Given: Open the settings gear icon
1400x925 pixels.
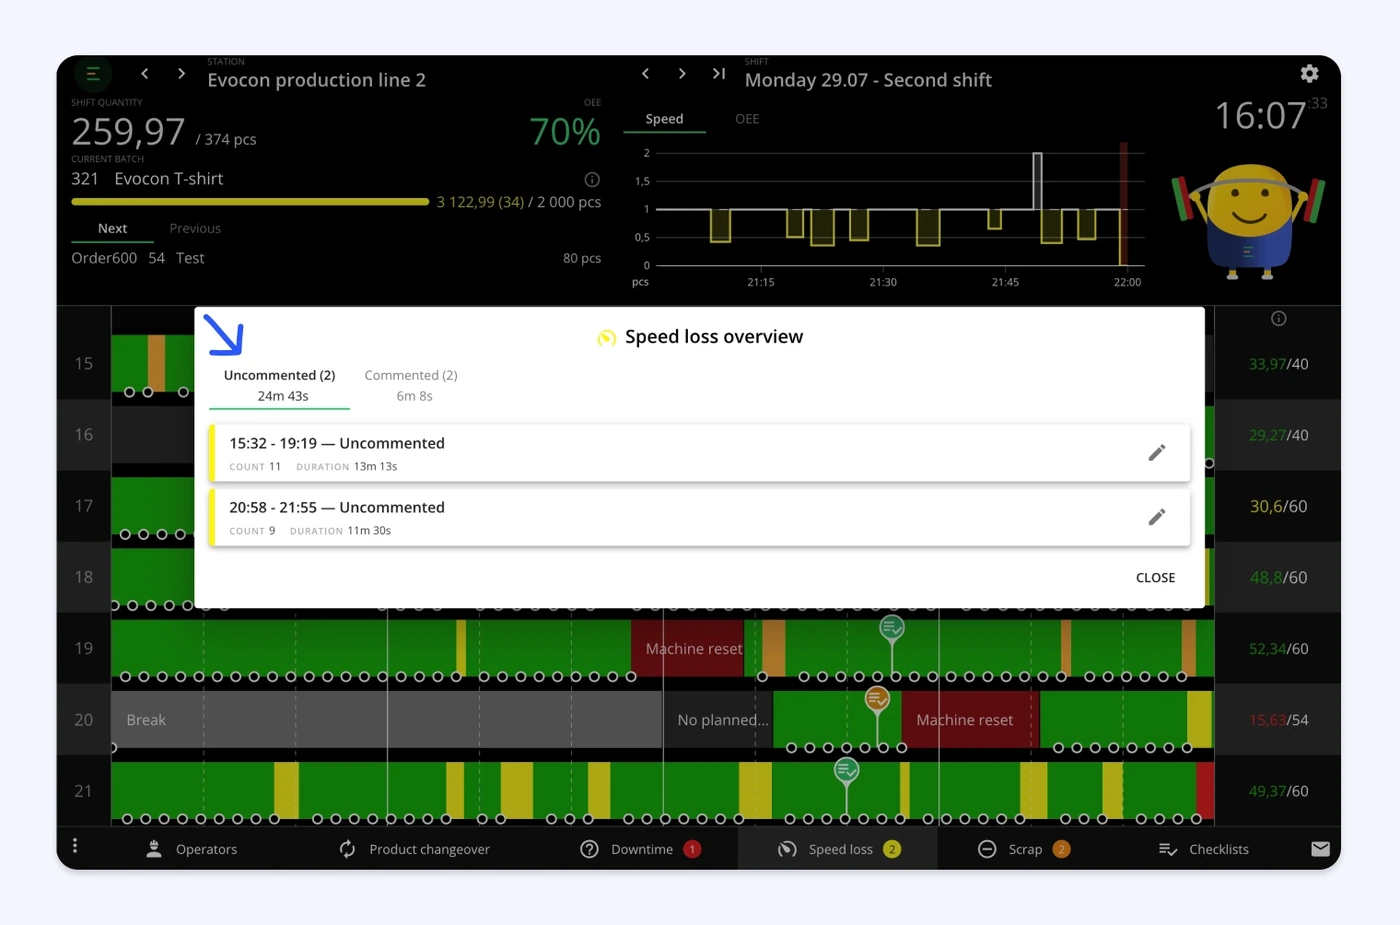Looking at the screenshot, I should [x=1309, y=73].
